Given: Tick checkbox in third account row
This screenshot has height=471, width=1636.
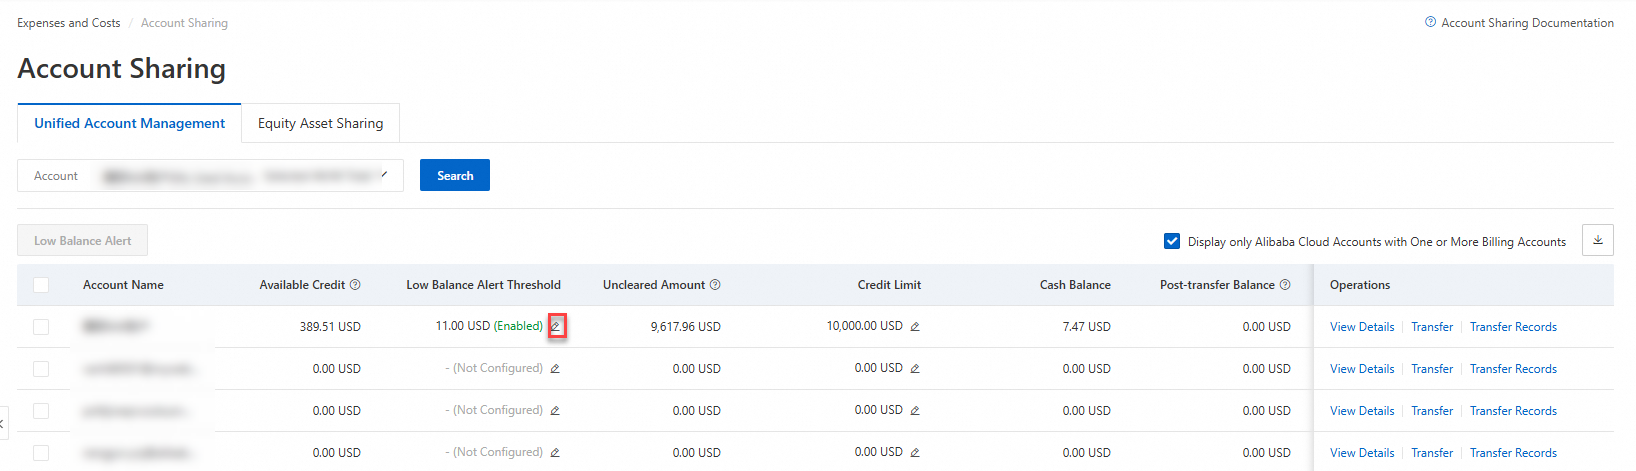Looking at the screenshot, I should (x=41, y=411).
